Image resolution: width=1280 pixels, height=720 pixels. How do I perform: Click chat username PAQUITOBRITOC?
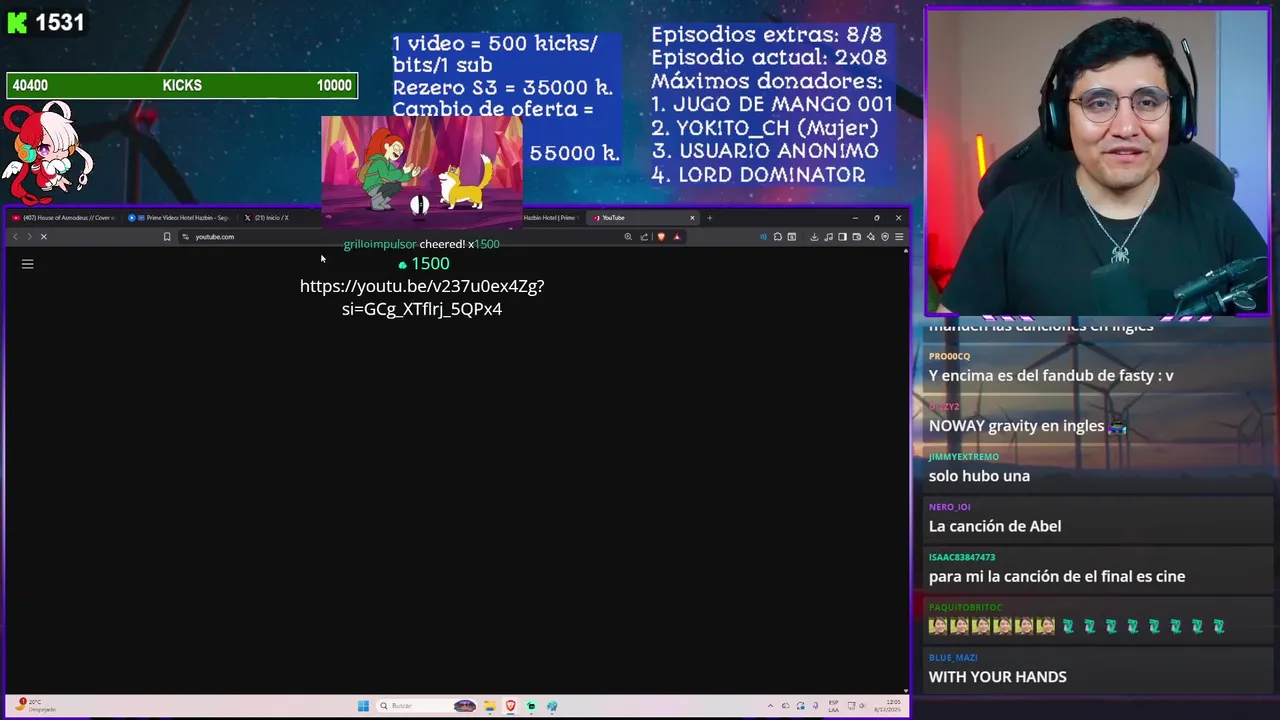click(965, 607)
